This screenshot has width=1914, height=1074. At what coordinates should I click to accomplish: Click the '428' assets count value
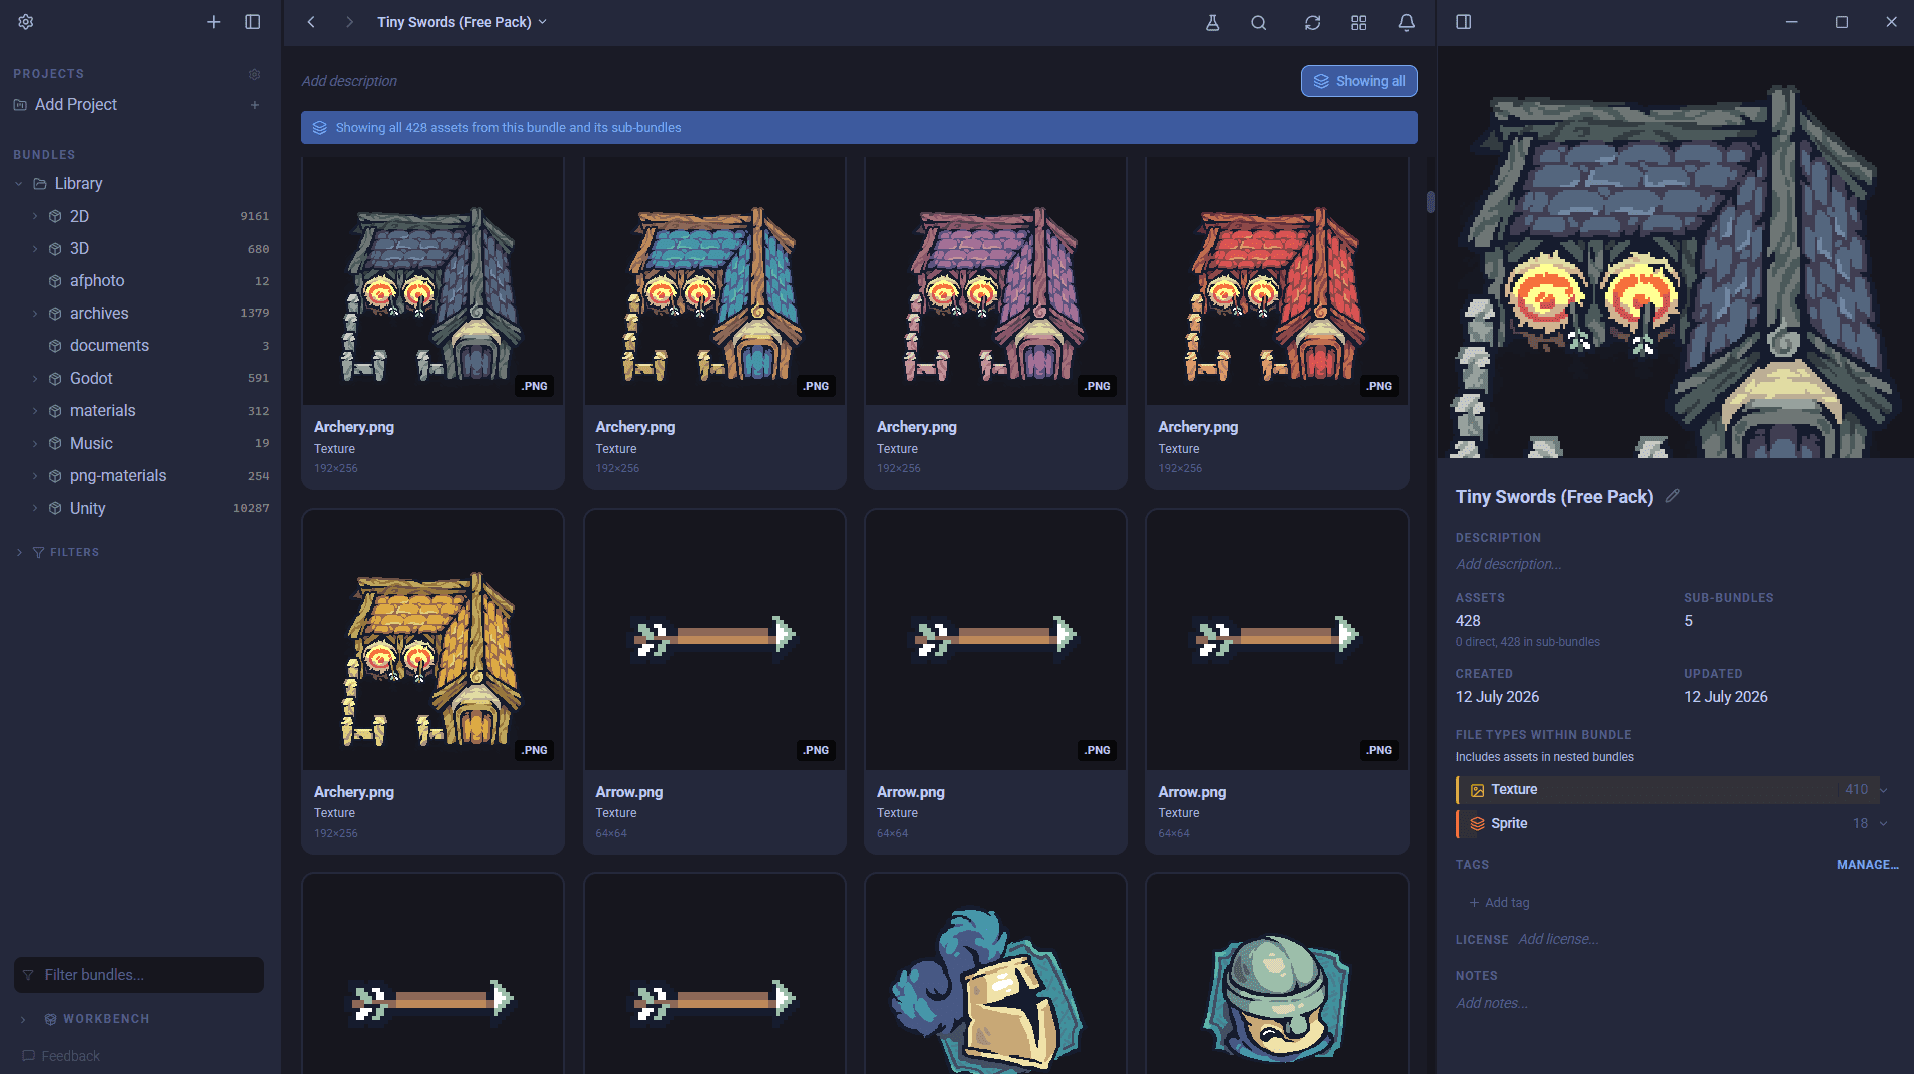tap(1468, 621)
